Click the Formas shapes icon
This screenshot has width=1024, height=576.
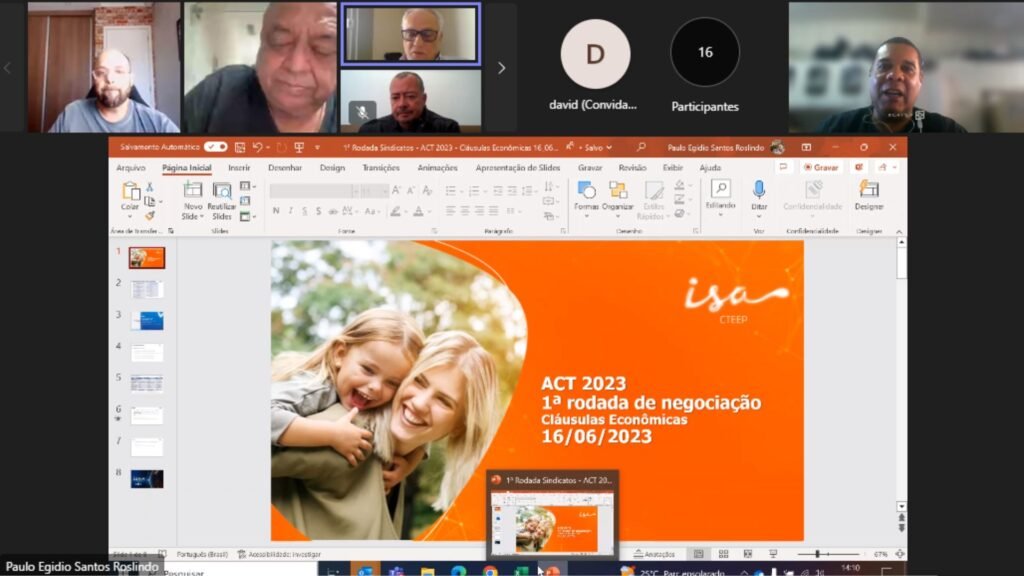click(586, 192)
